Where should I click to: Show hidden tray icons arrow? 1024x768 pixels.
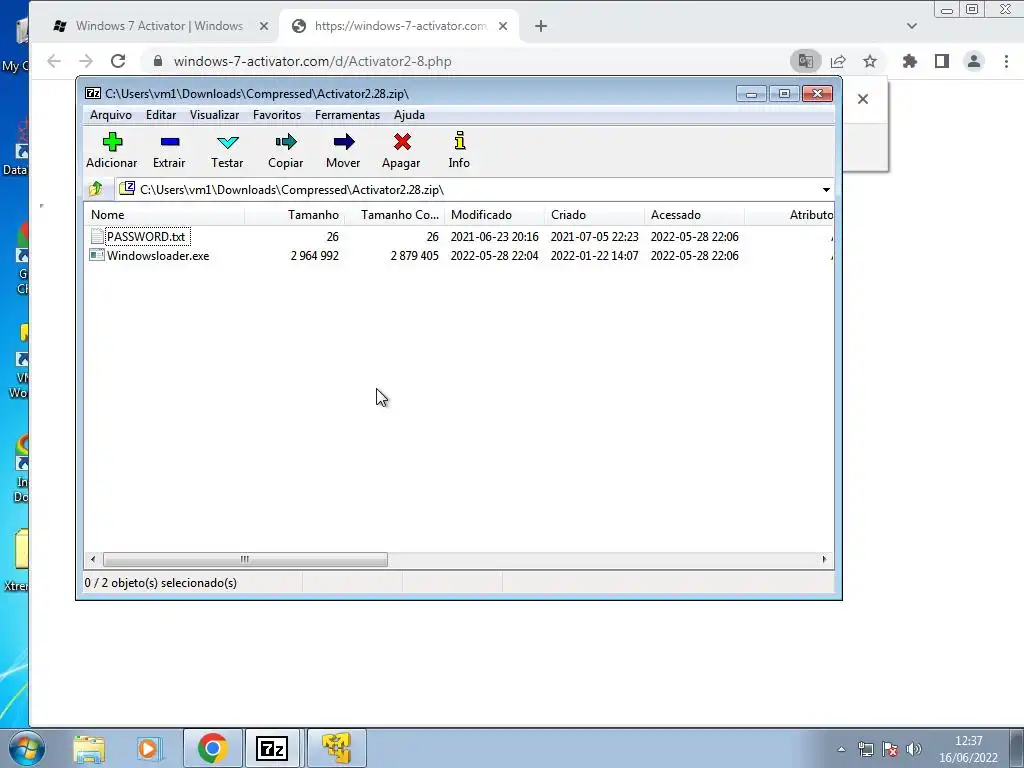click(841, 749)
